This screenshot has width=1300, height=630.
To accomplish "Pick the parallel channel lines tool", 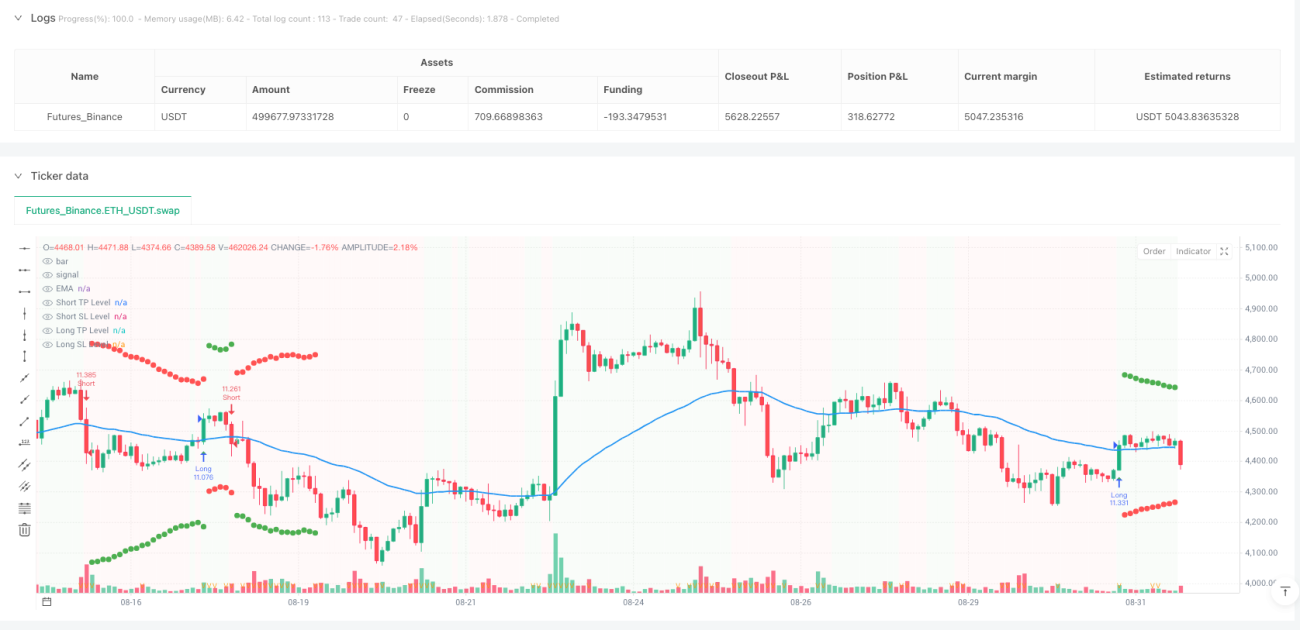I will tap(25, 465).
